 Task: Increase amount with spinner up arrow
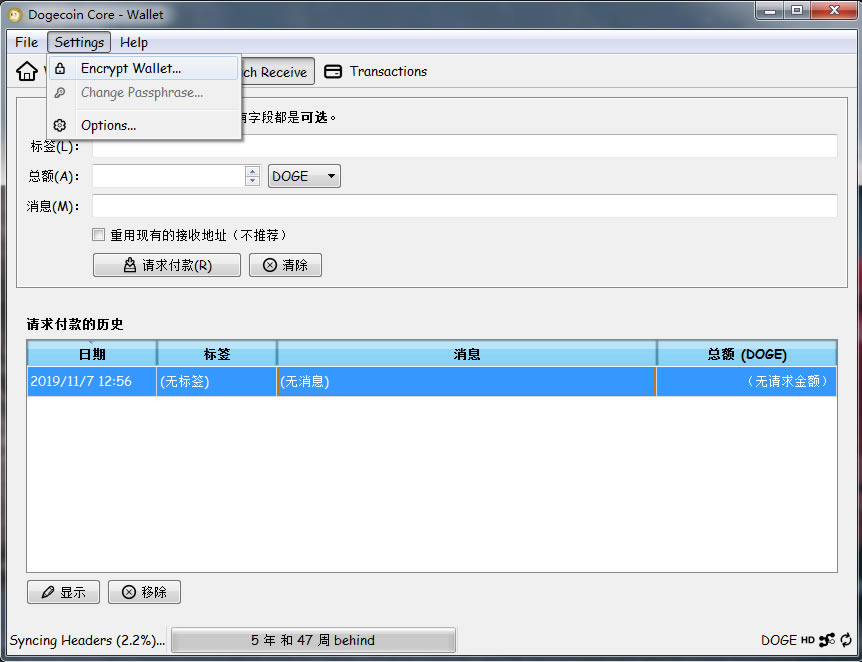tap(252, 172)
